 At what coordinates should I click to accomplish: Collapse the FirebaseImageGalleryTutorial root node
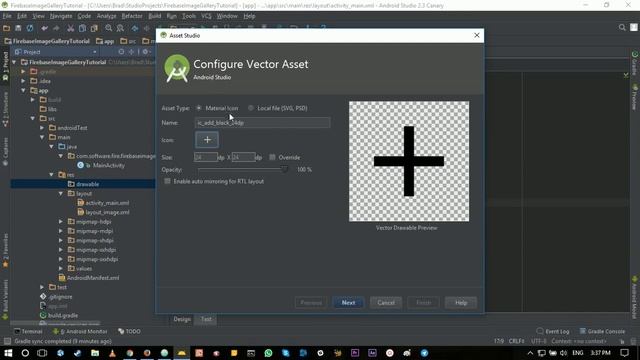(14, 62)
